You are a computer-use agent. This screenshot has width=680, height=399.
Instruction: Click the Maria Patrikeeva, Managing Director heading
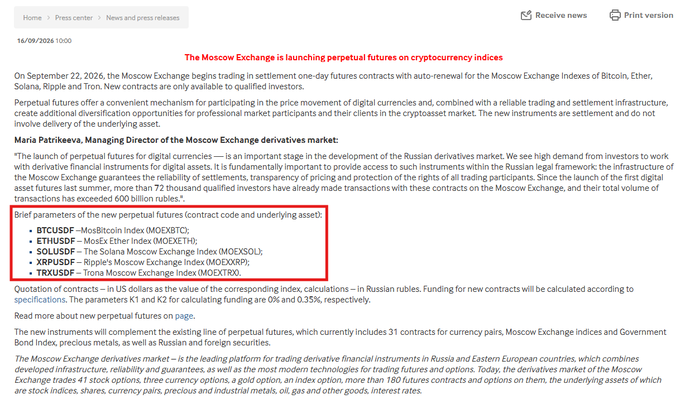point(176,140)
